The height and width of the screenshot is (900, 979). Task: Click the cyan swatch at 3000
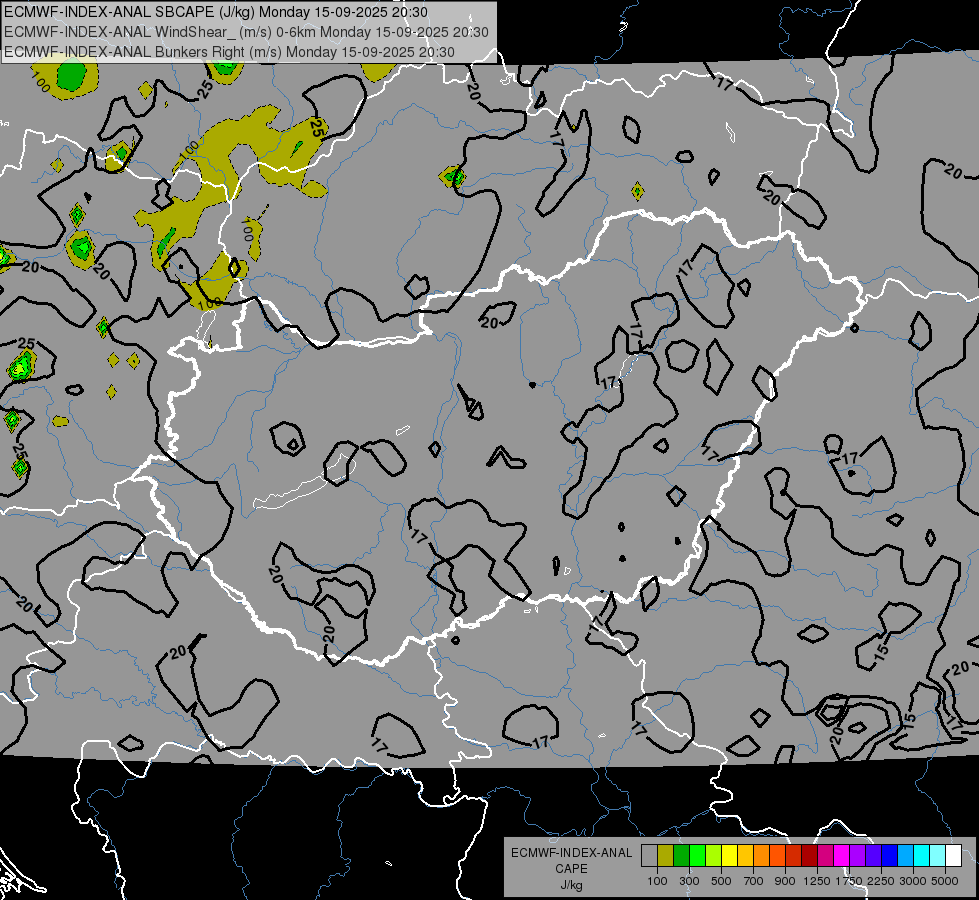tap(922, 855)
